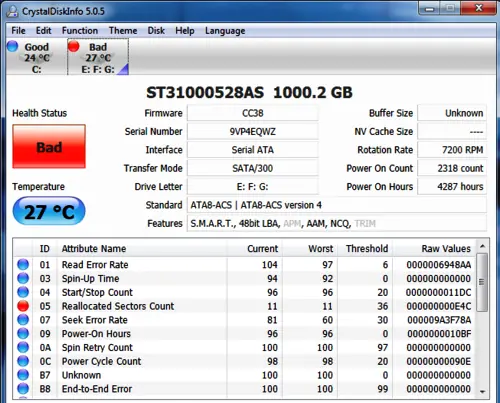
Task: Click blue status icon for Read Error Rate
Action: point(23,265)
